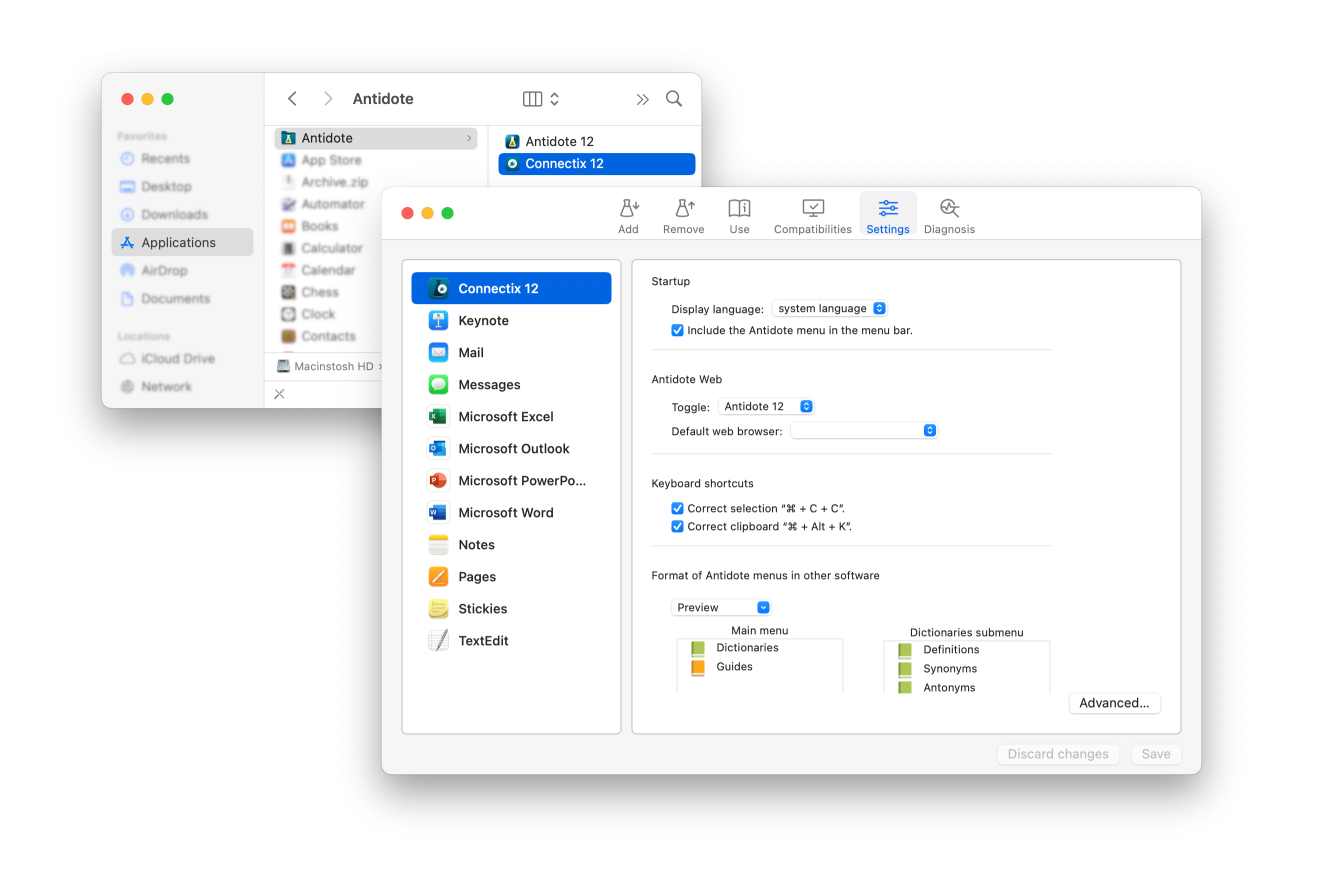The height and width of the screenshot is (877, 1323).
Task: Select Applications in the Finder sidebar
Action: coord(178,243)
